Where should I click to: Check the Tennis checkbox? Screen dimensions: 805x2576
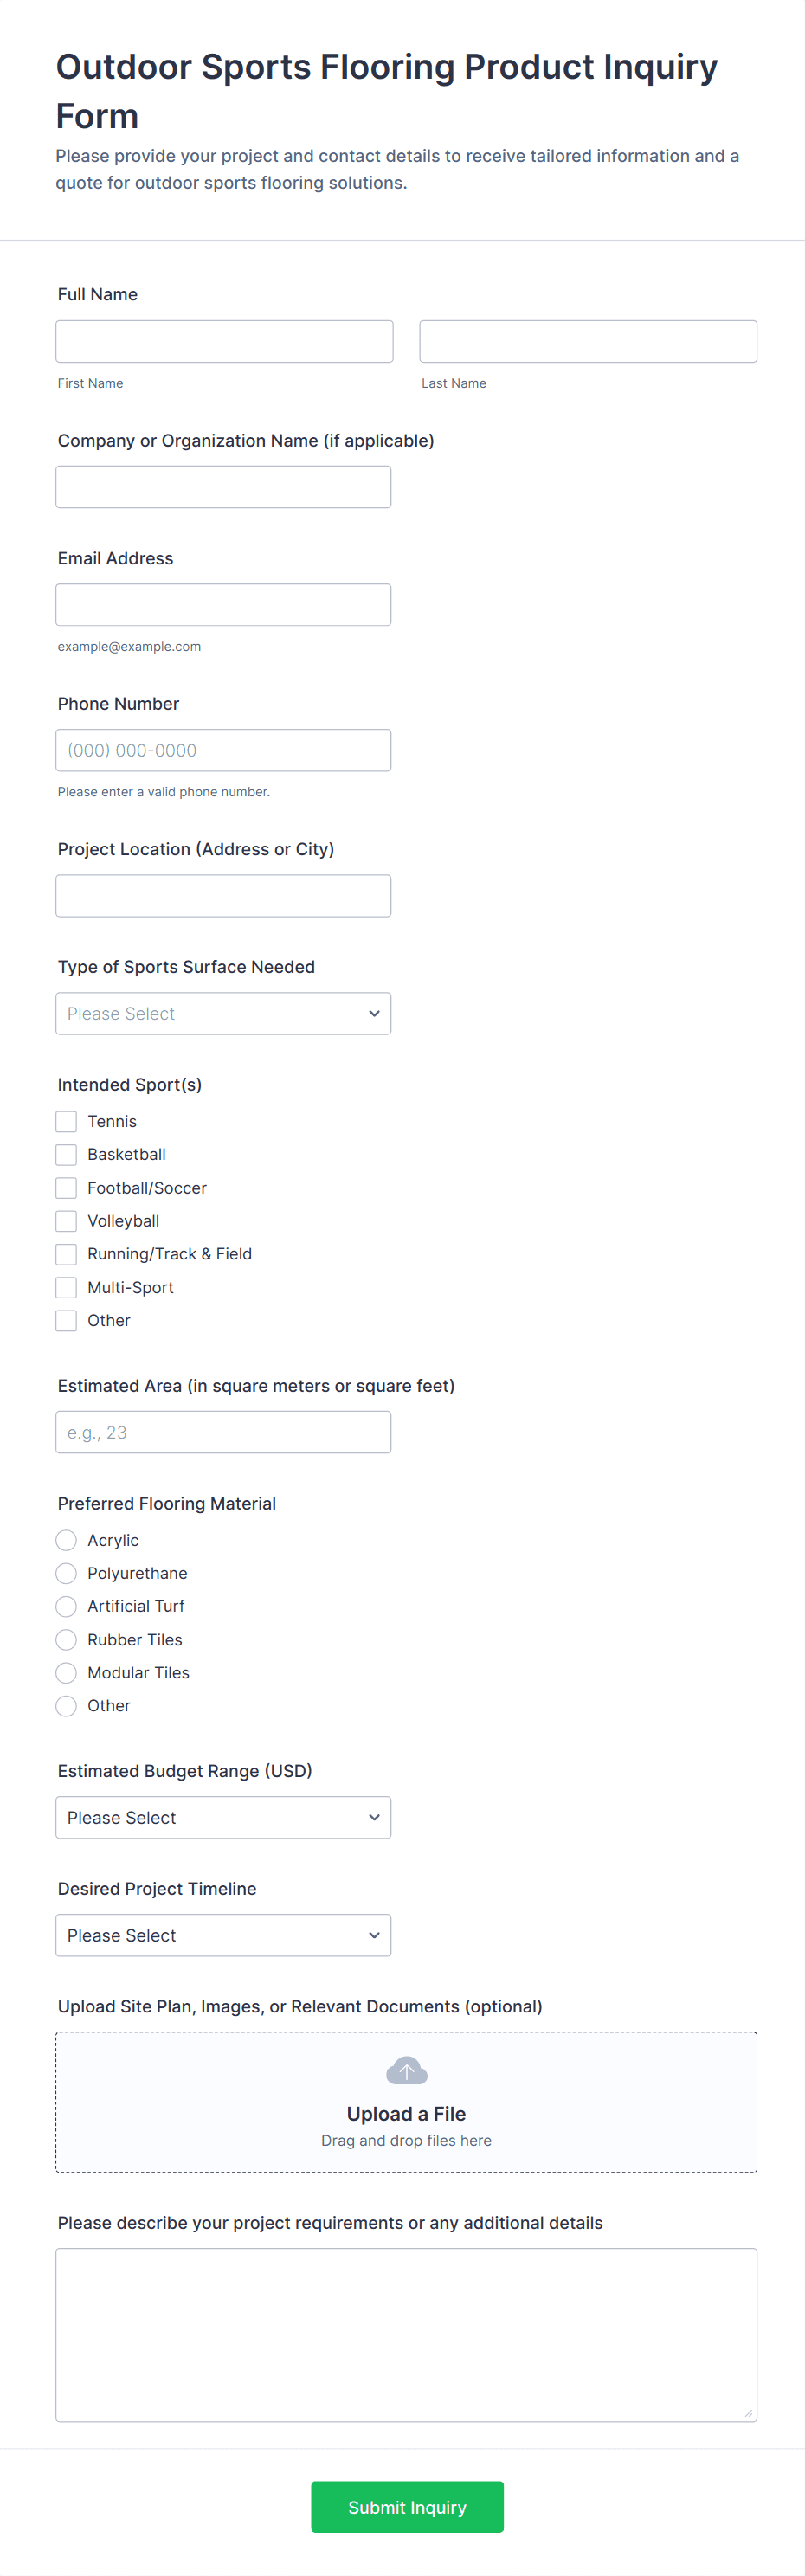click(66, 1121)
